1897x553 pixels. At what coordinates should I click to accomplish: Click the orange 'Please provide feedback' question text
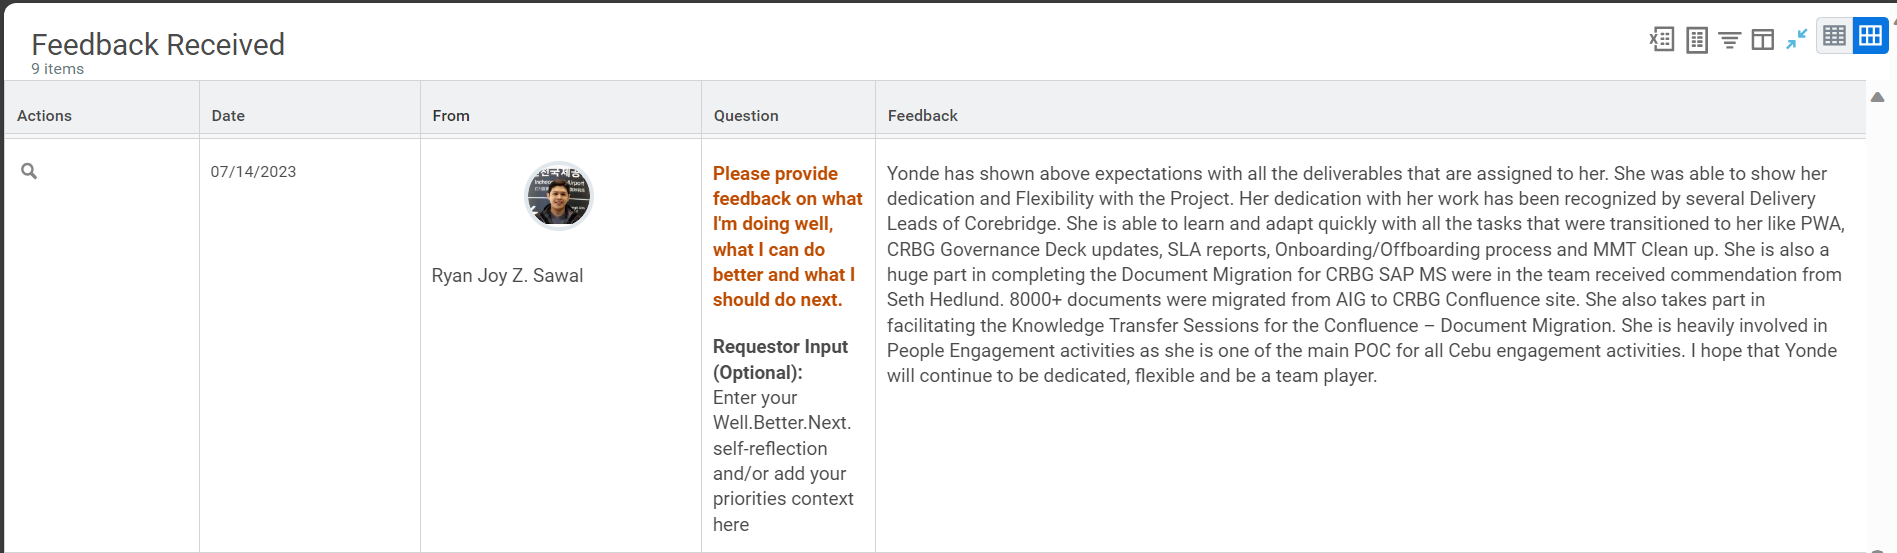787,237
